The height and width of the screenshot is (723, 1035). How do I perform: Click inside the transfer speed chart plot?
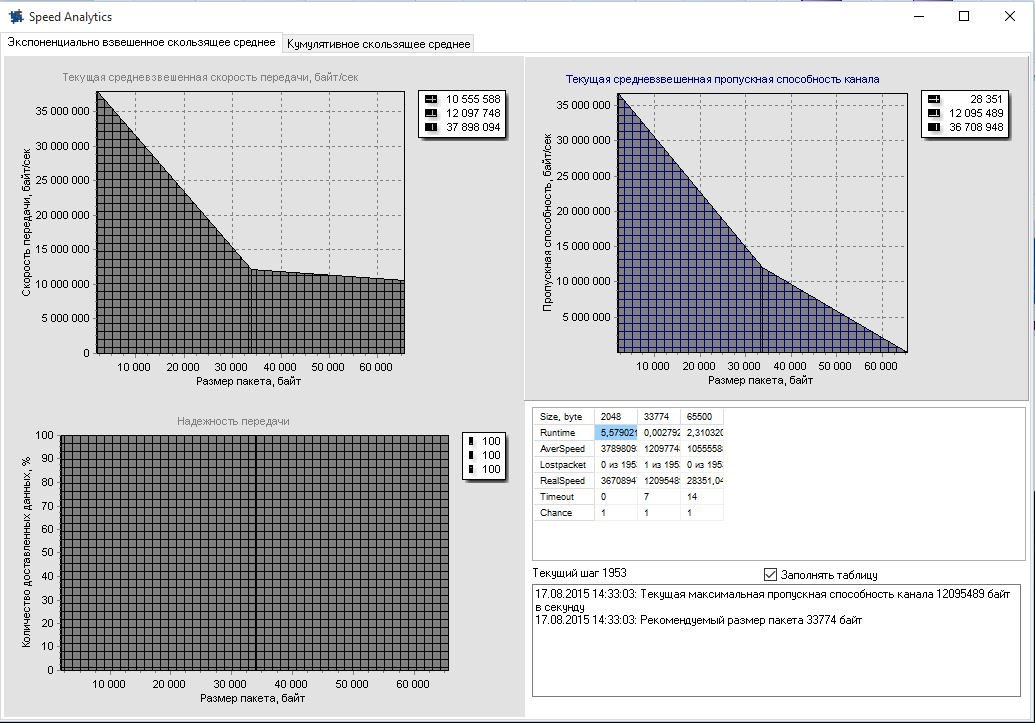click(x=251, y=222)
